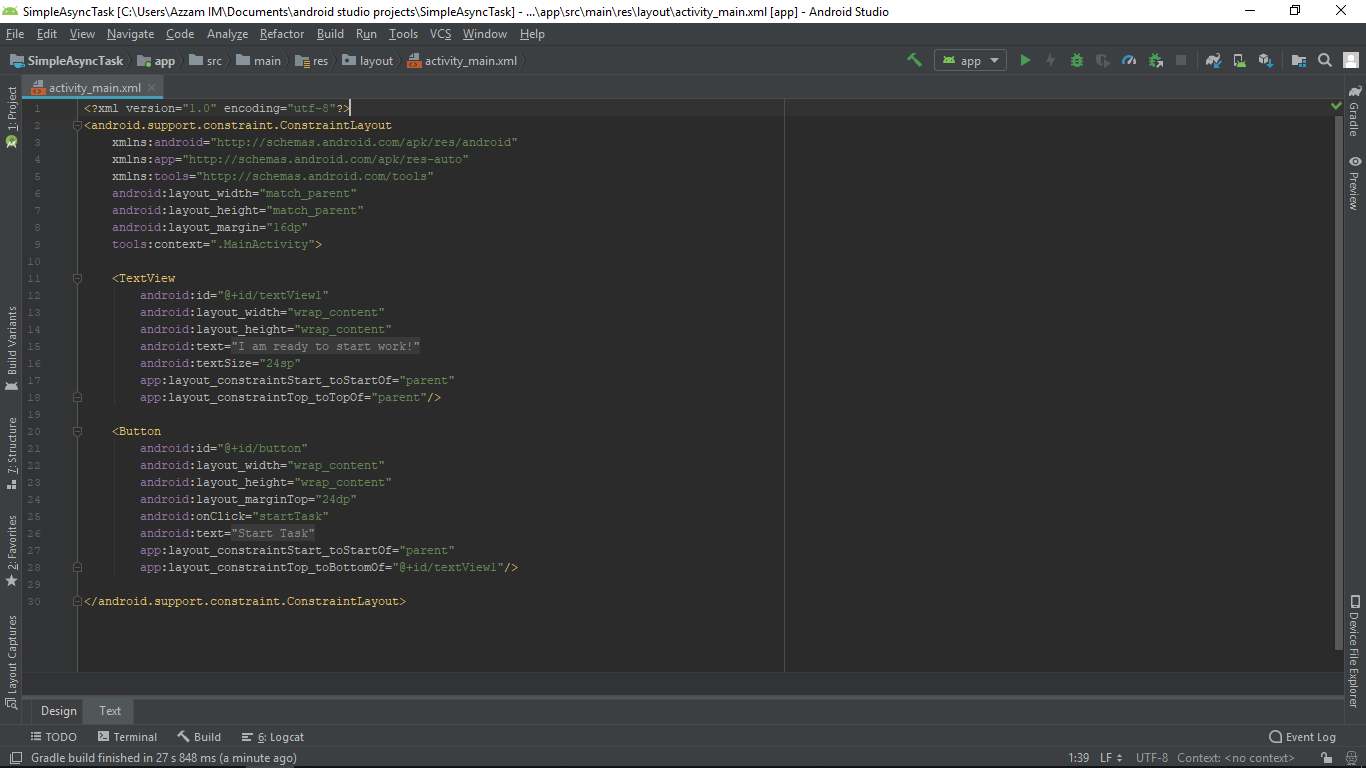
Task: Open the TODO tool window
Action: click(53, 737)
